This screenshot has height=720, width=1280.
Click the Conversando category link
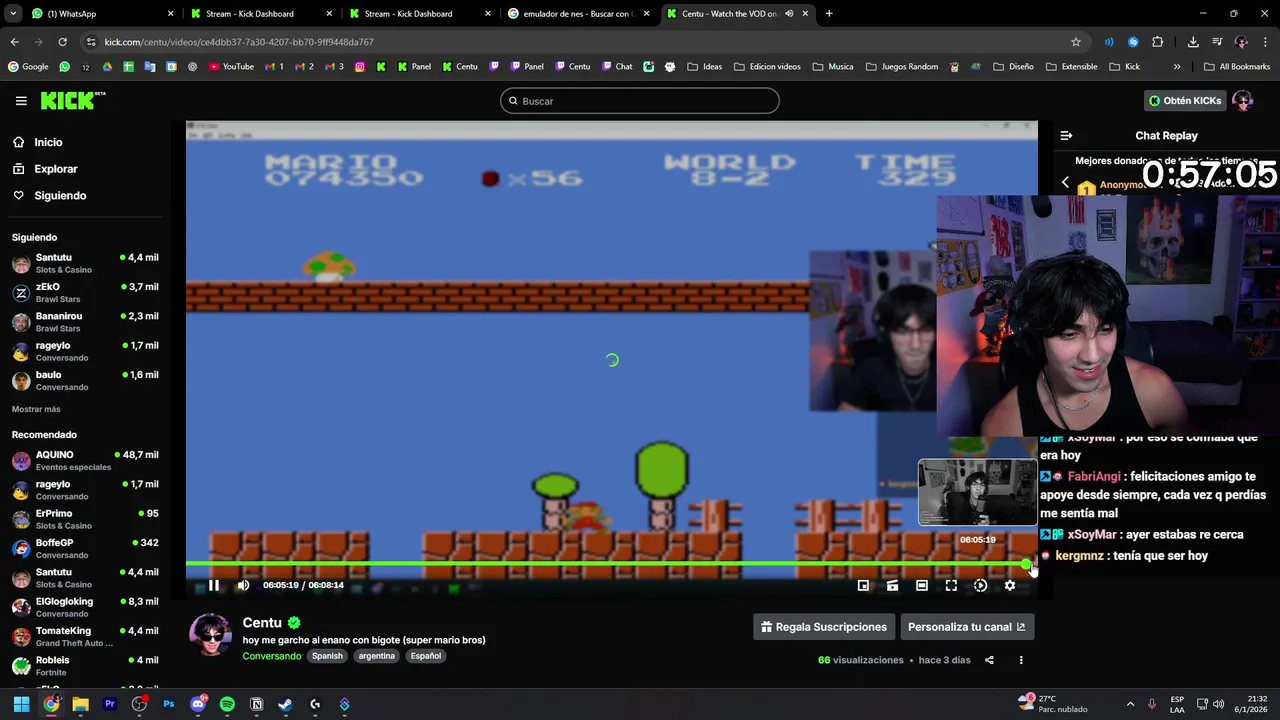[x=272, y=656]
